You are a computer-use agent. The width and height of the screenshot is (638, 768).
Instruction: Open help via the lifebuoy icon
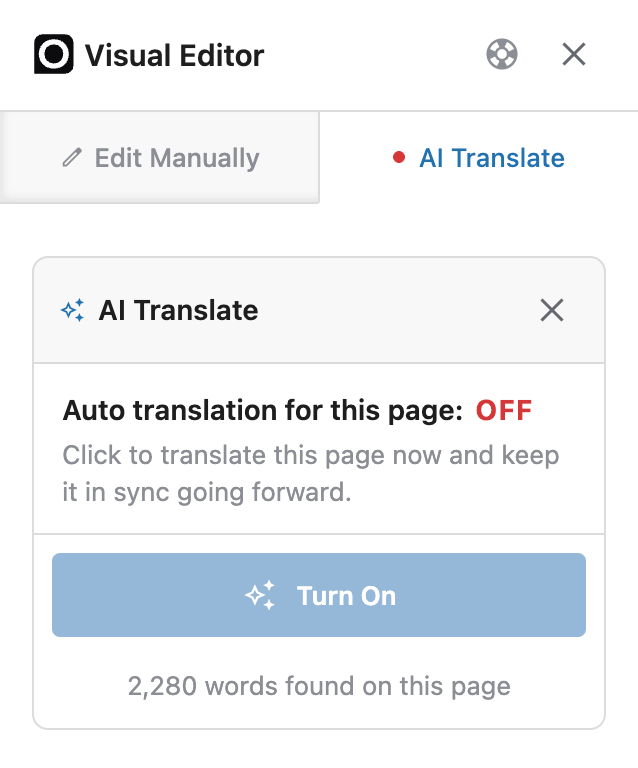coord(501,54)
